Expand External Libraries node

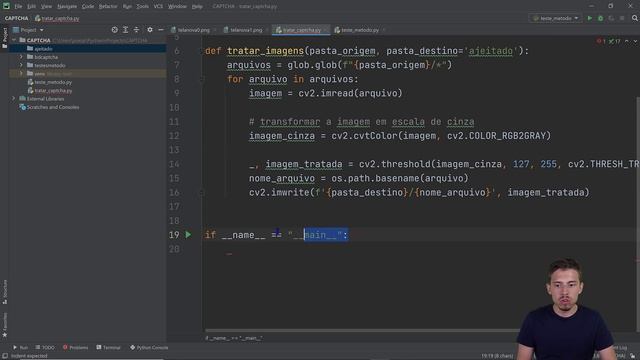point(13,98)
